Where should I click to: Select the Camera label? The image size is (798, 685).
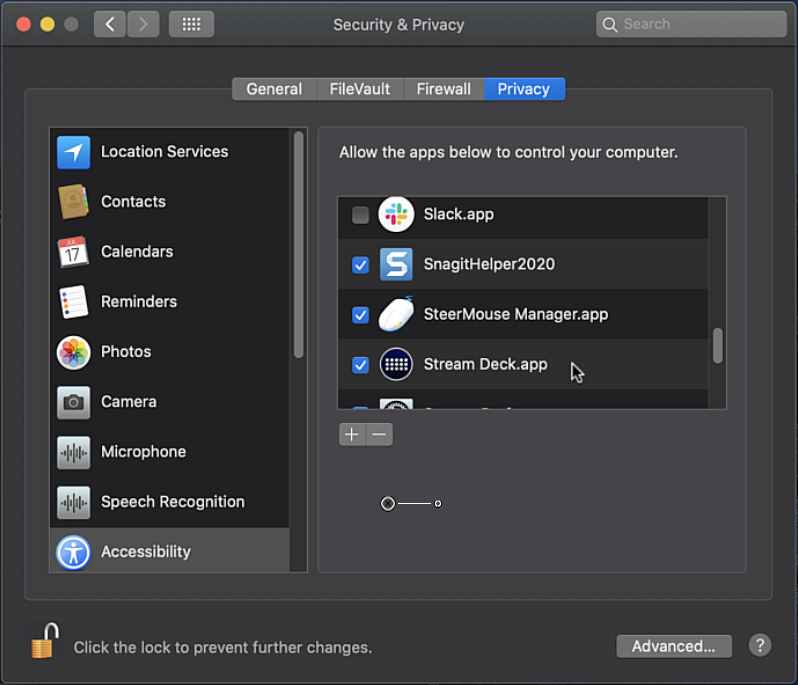(129, 402)
